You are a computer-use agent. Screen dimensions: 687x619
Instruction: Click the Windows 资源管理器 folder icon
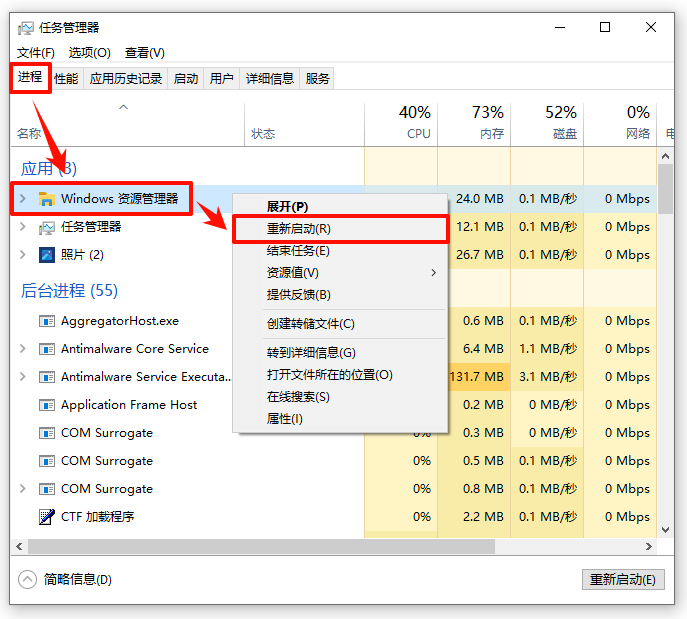tap(46, 199)
